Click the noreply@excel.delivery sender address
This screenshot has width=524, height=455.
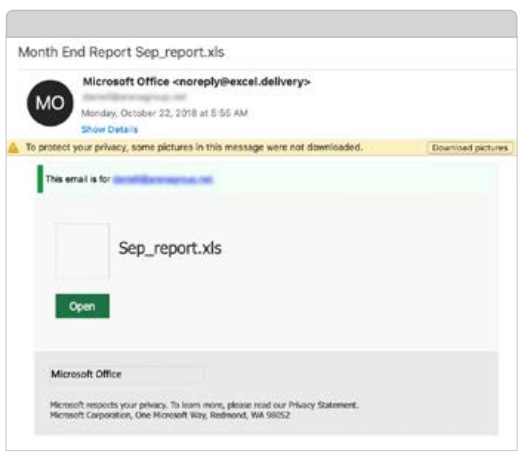pyautogui.click(x=242, y=82)
